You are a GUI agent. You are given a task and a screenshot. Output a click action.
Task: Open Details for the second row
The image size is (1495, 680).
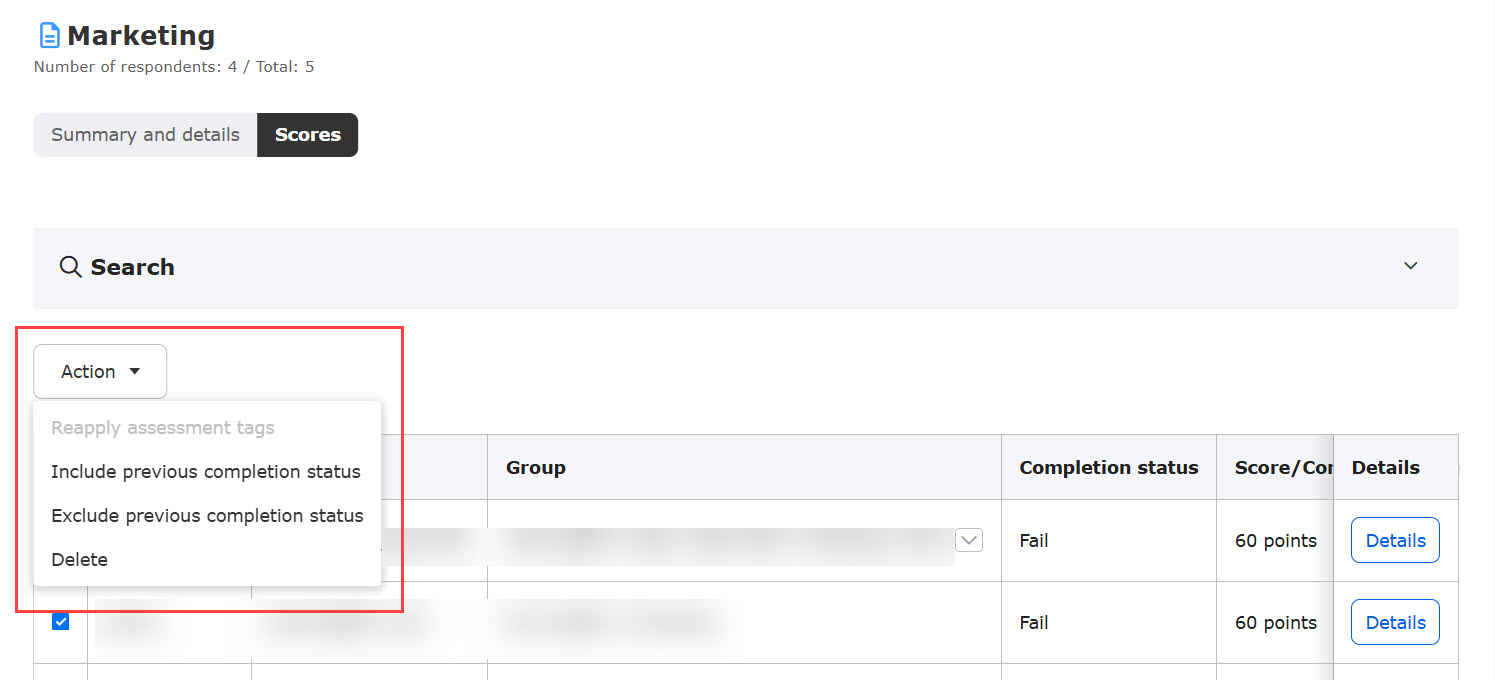[1395, 623]
